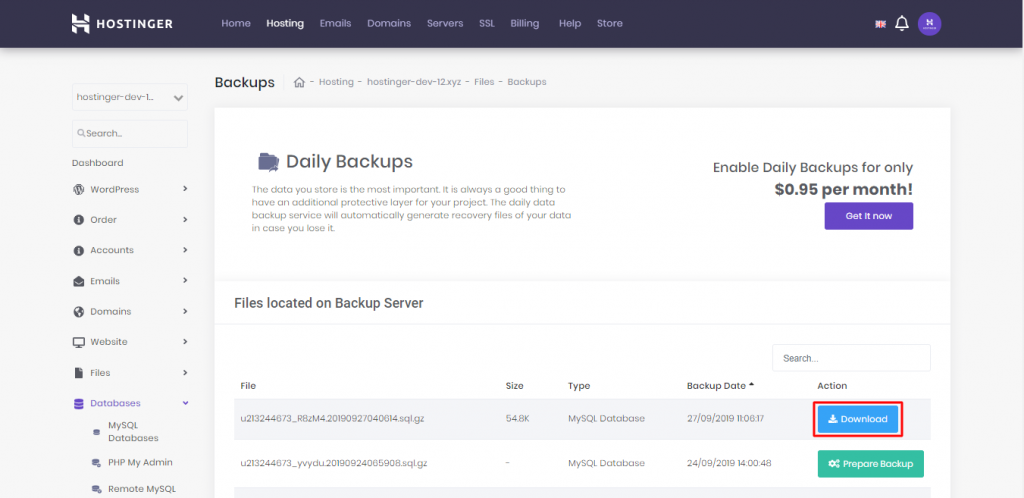Sort table by Type column header
The width and height of the screenshot is (1024, 498).
[579, 386]
